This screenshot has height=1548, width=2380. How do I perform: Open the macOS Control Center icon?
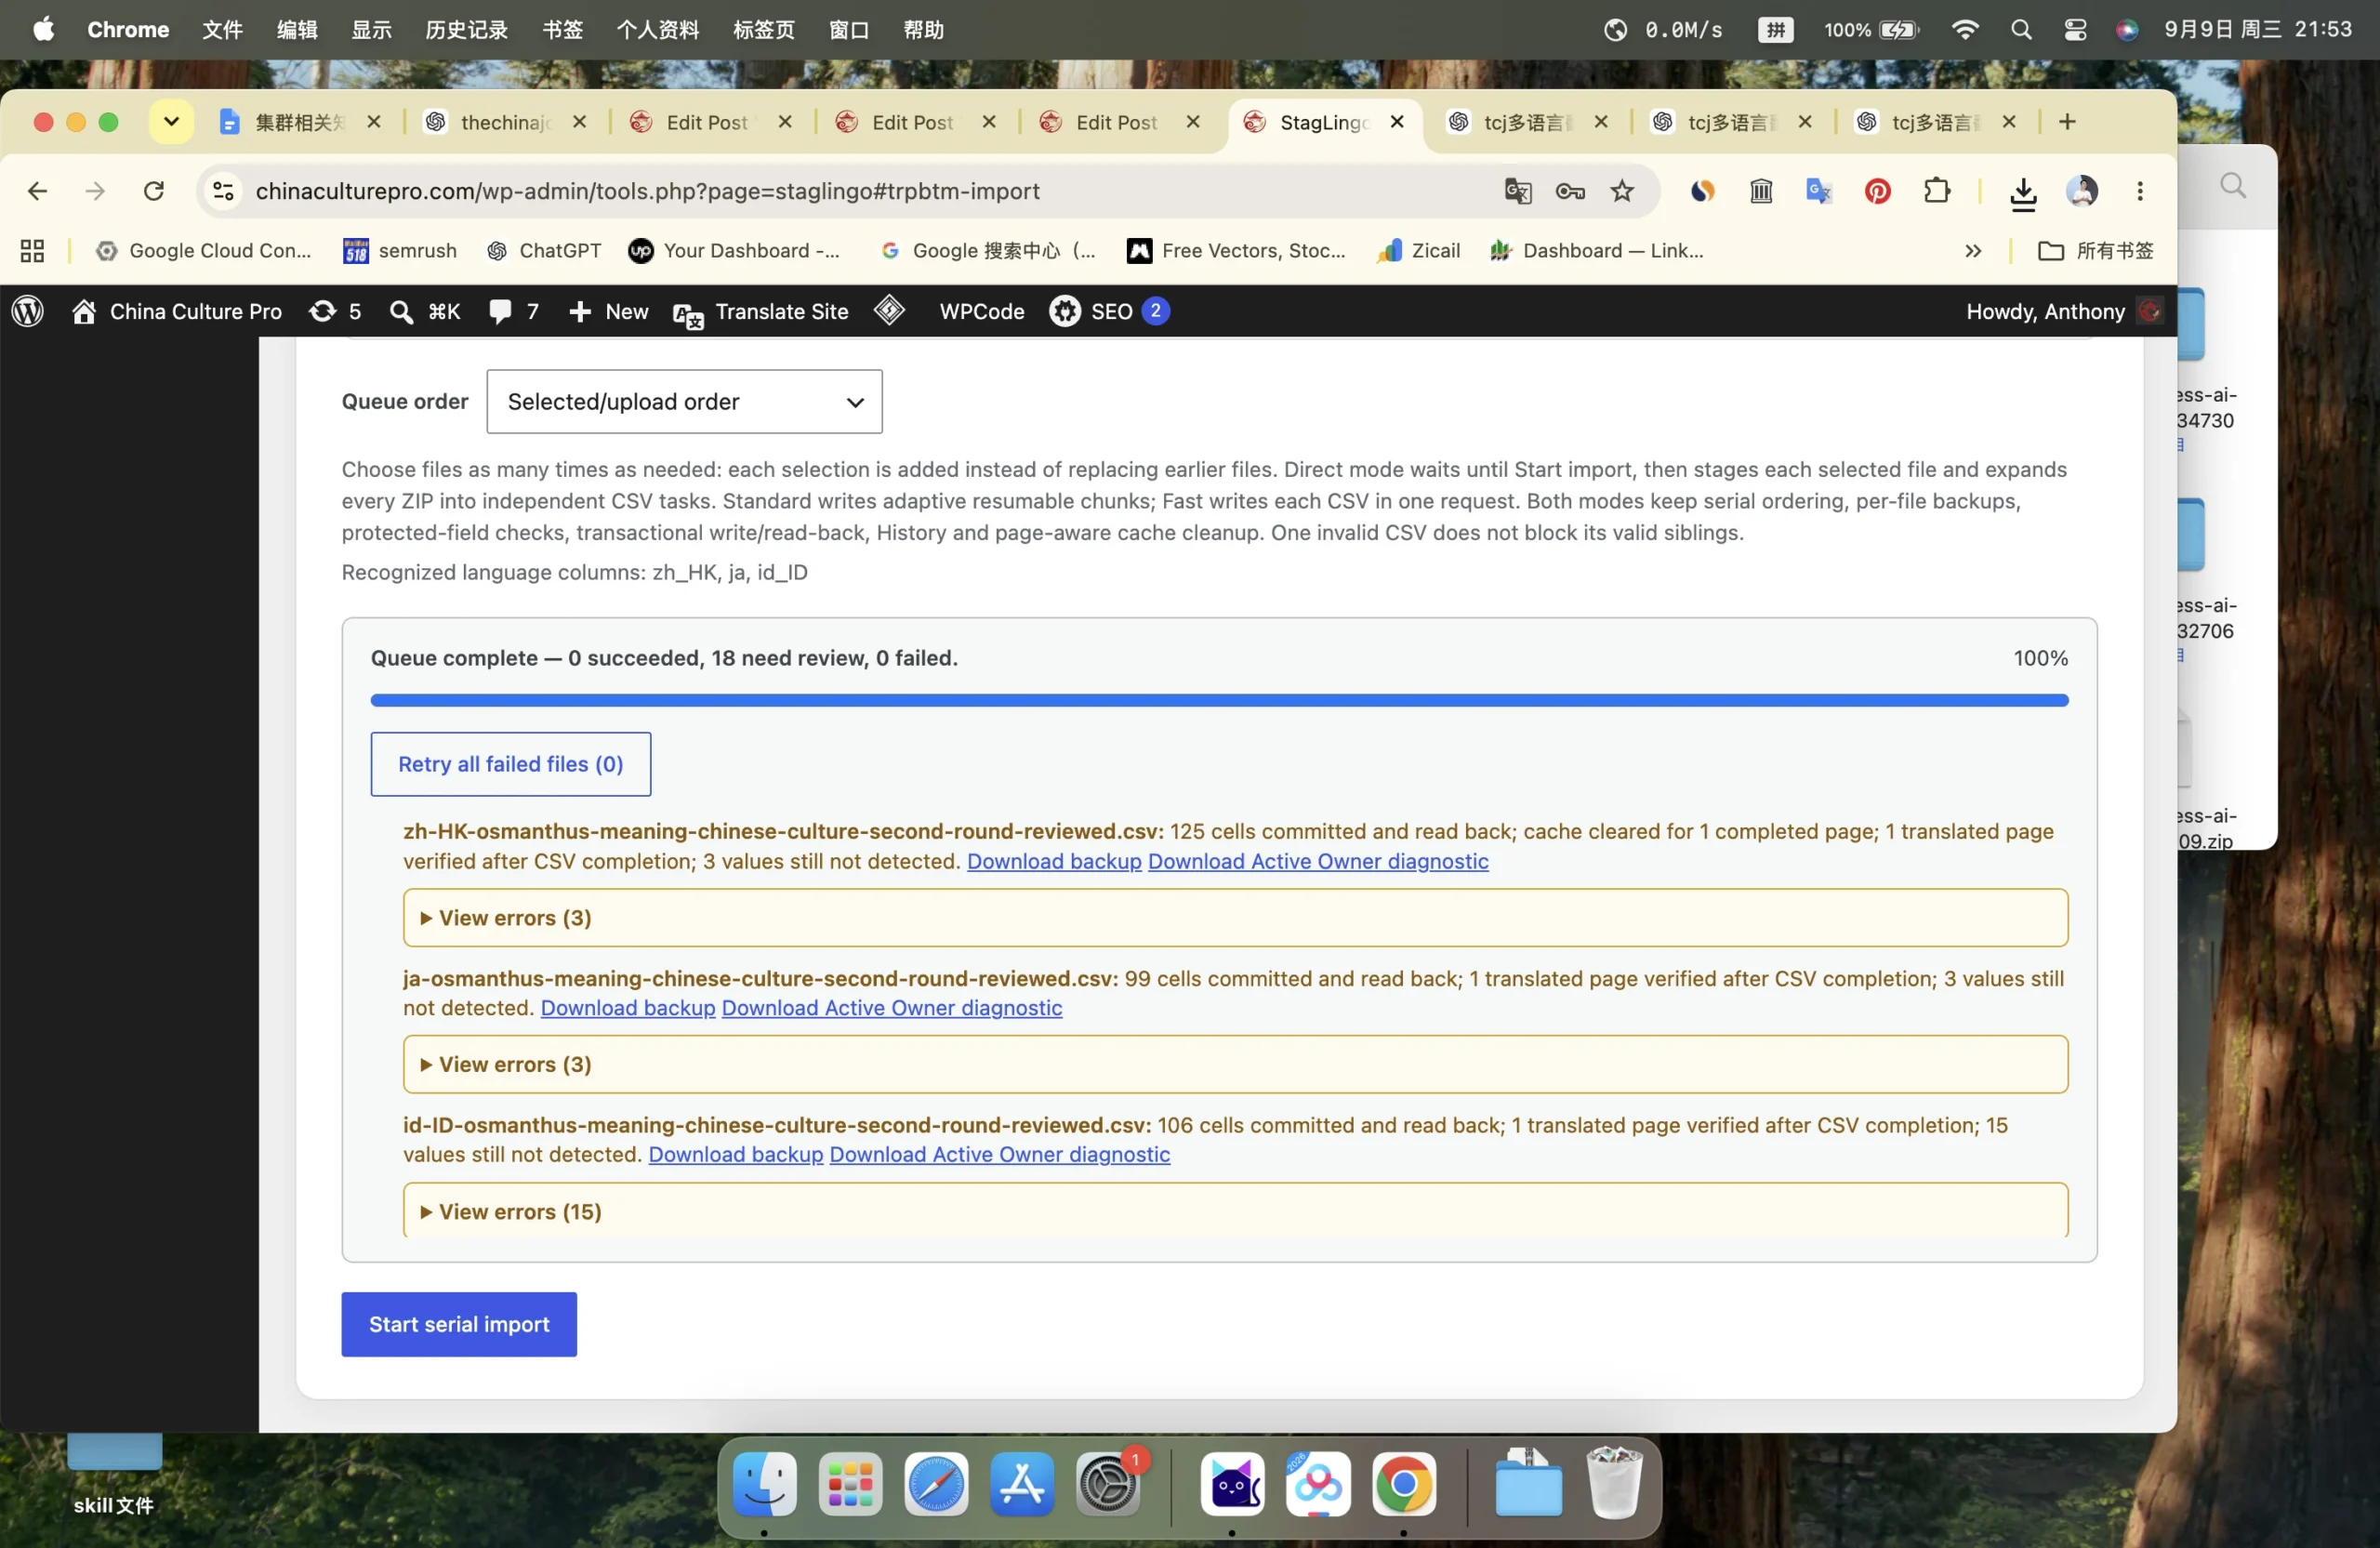point(2075,30)
